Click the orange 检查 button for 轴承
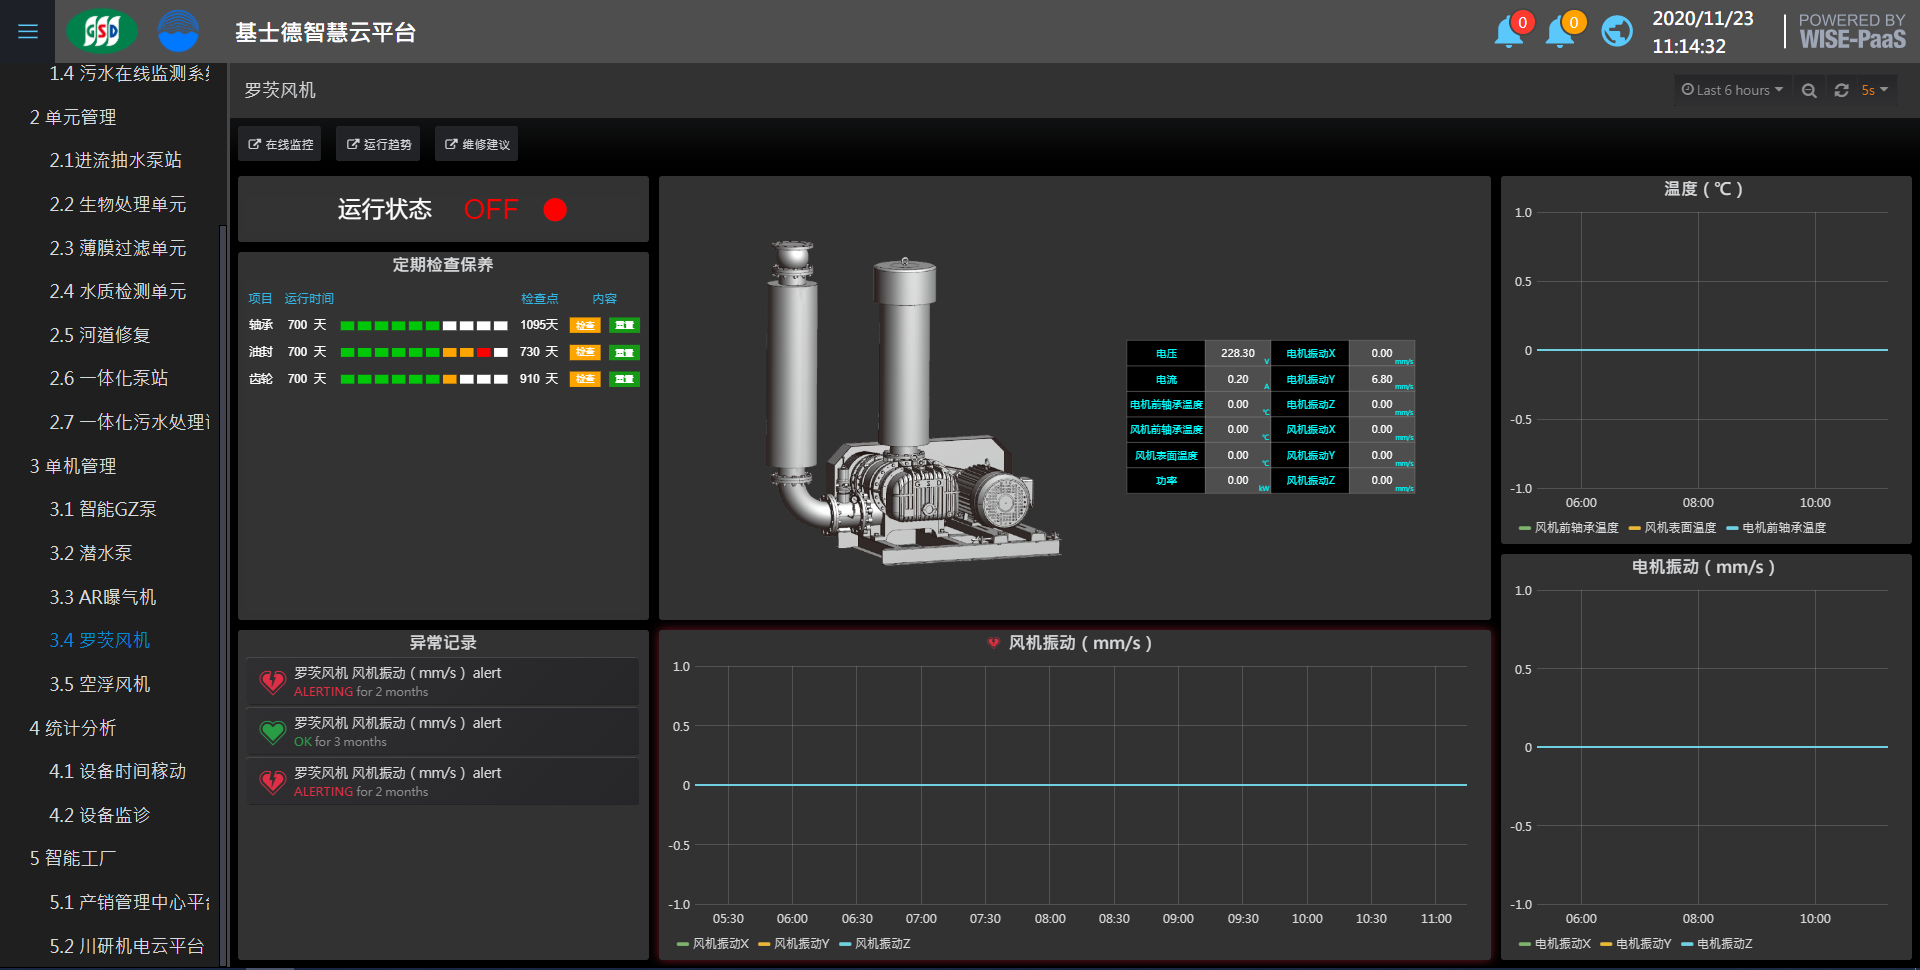The image size is (1920, 970). pos(585,325)
